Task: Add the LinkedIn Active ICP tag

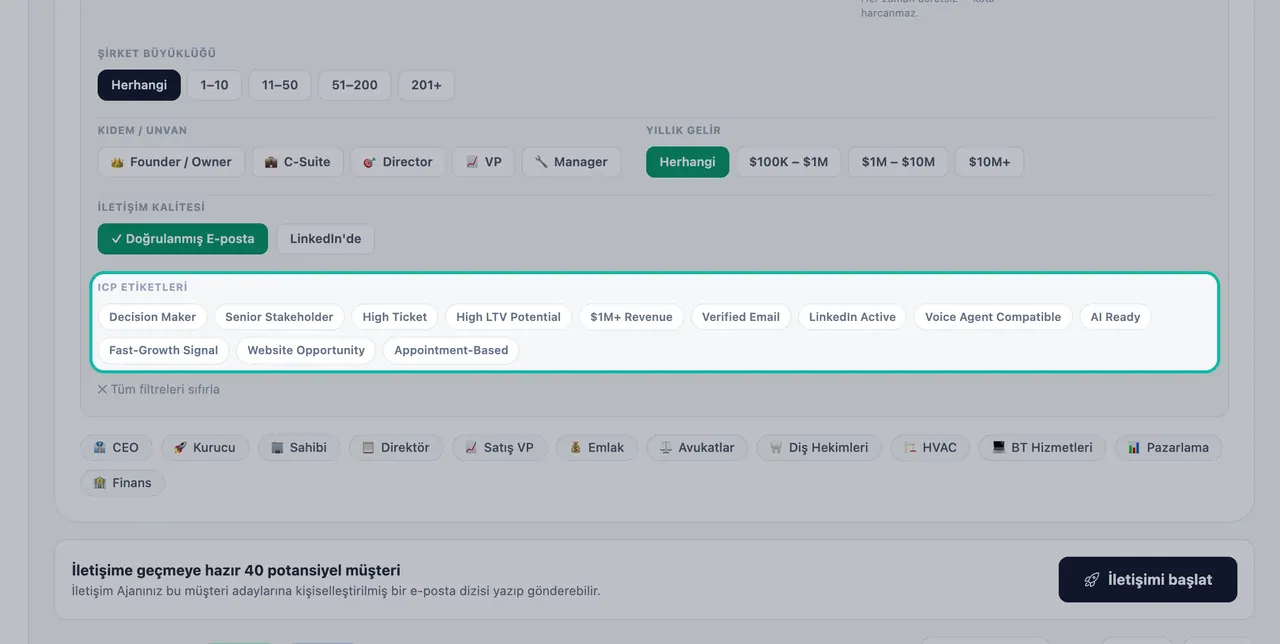Action: (852, 317)
